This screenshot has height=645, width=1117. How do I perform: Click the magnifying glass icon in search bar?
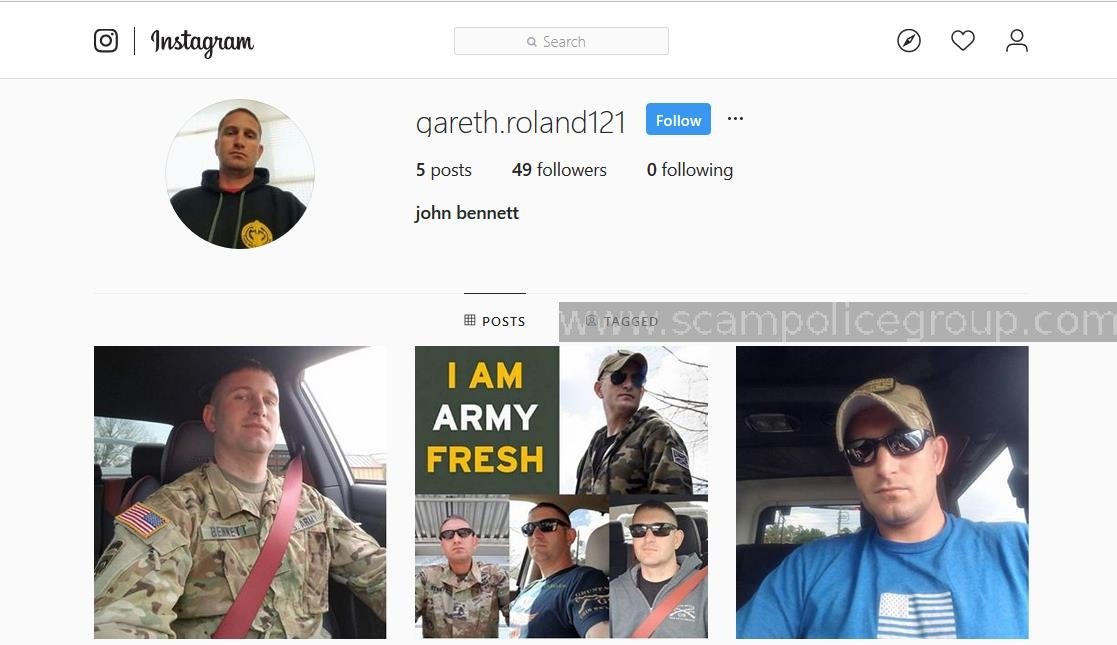coord(531,42)
